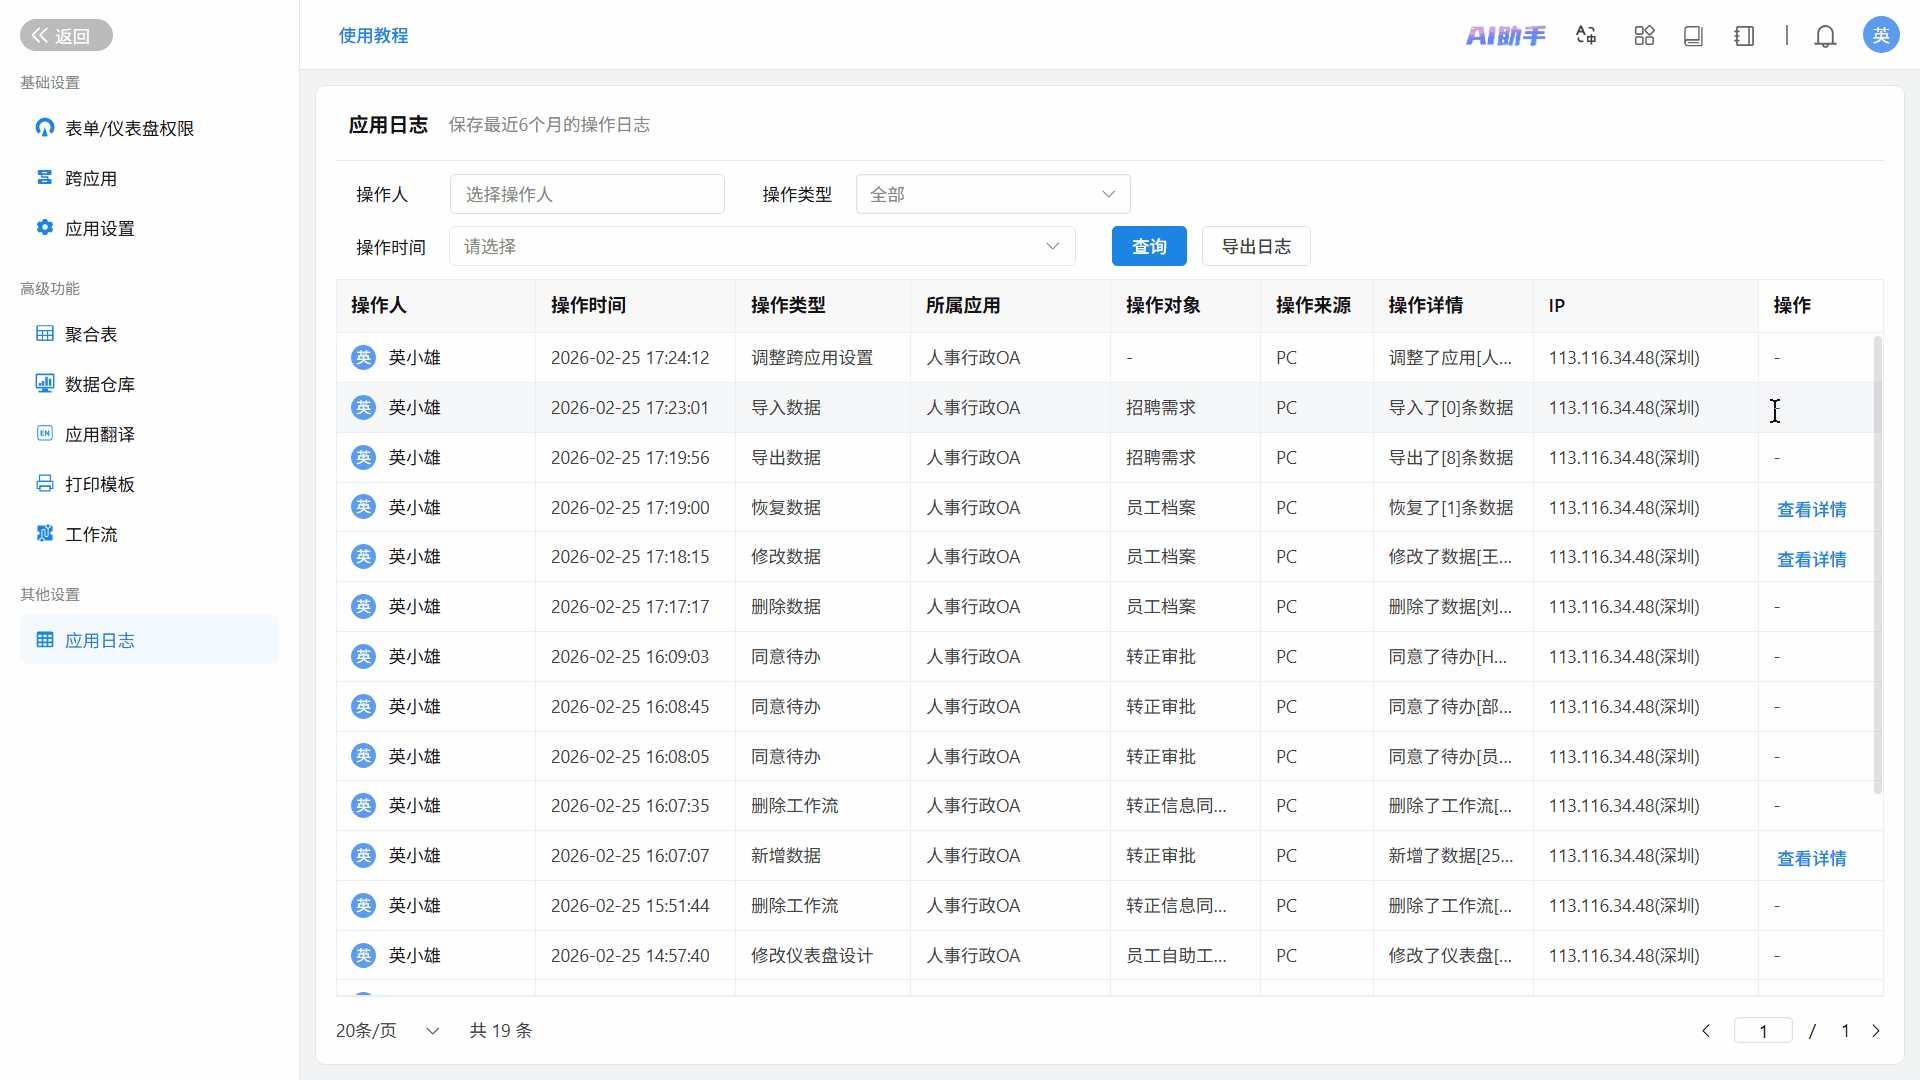Open 数据仓库 in the sidebar

100,384
